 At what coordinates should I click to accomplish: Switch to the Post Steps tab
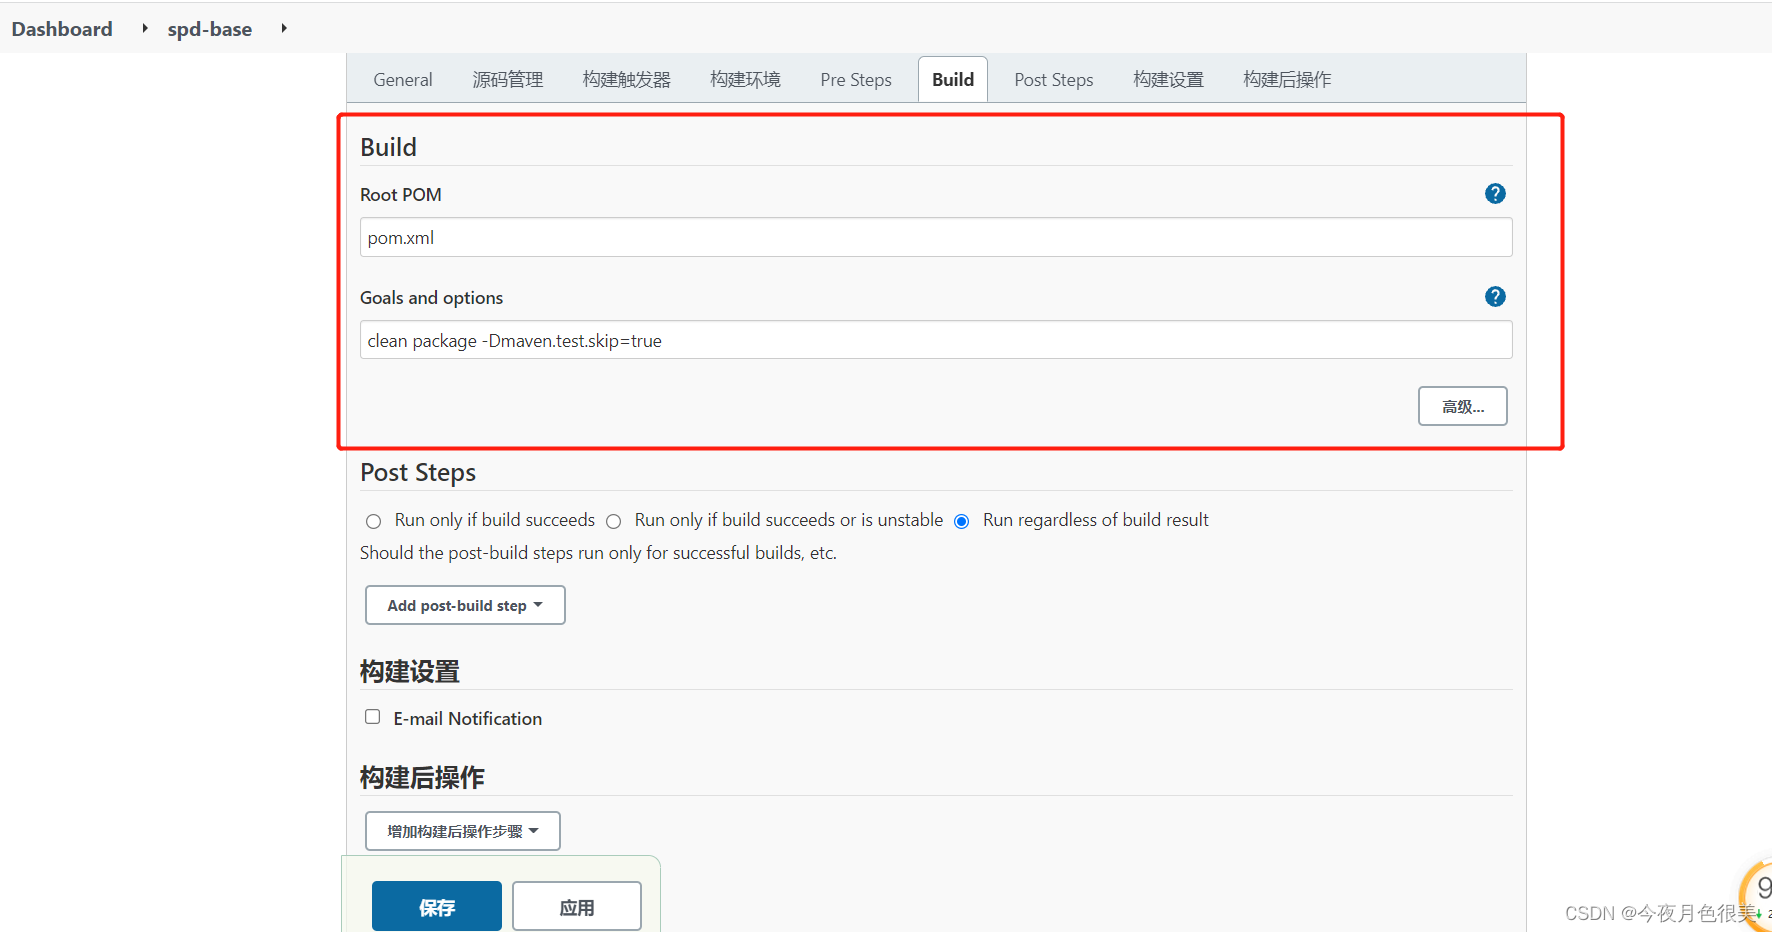[x=1054, y=80]
